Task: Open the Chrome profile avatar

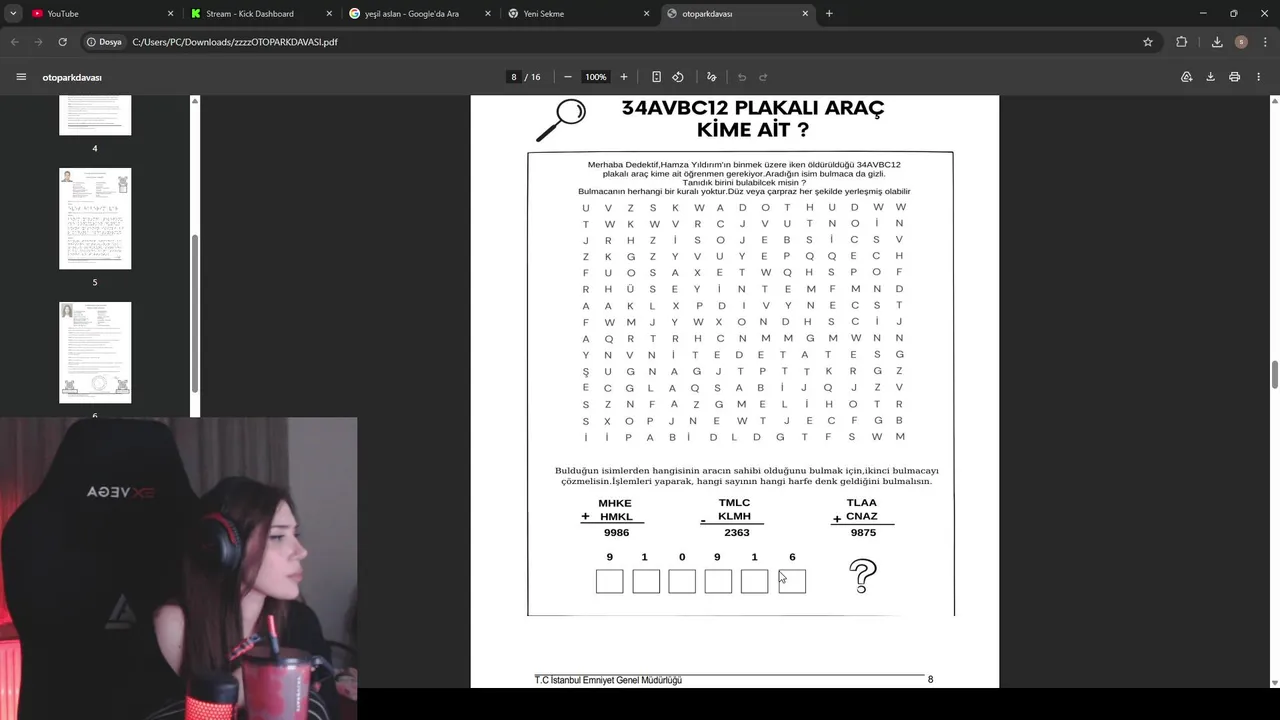Action: click(x=1241, y=42)
